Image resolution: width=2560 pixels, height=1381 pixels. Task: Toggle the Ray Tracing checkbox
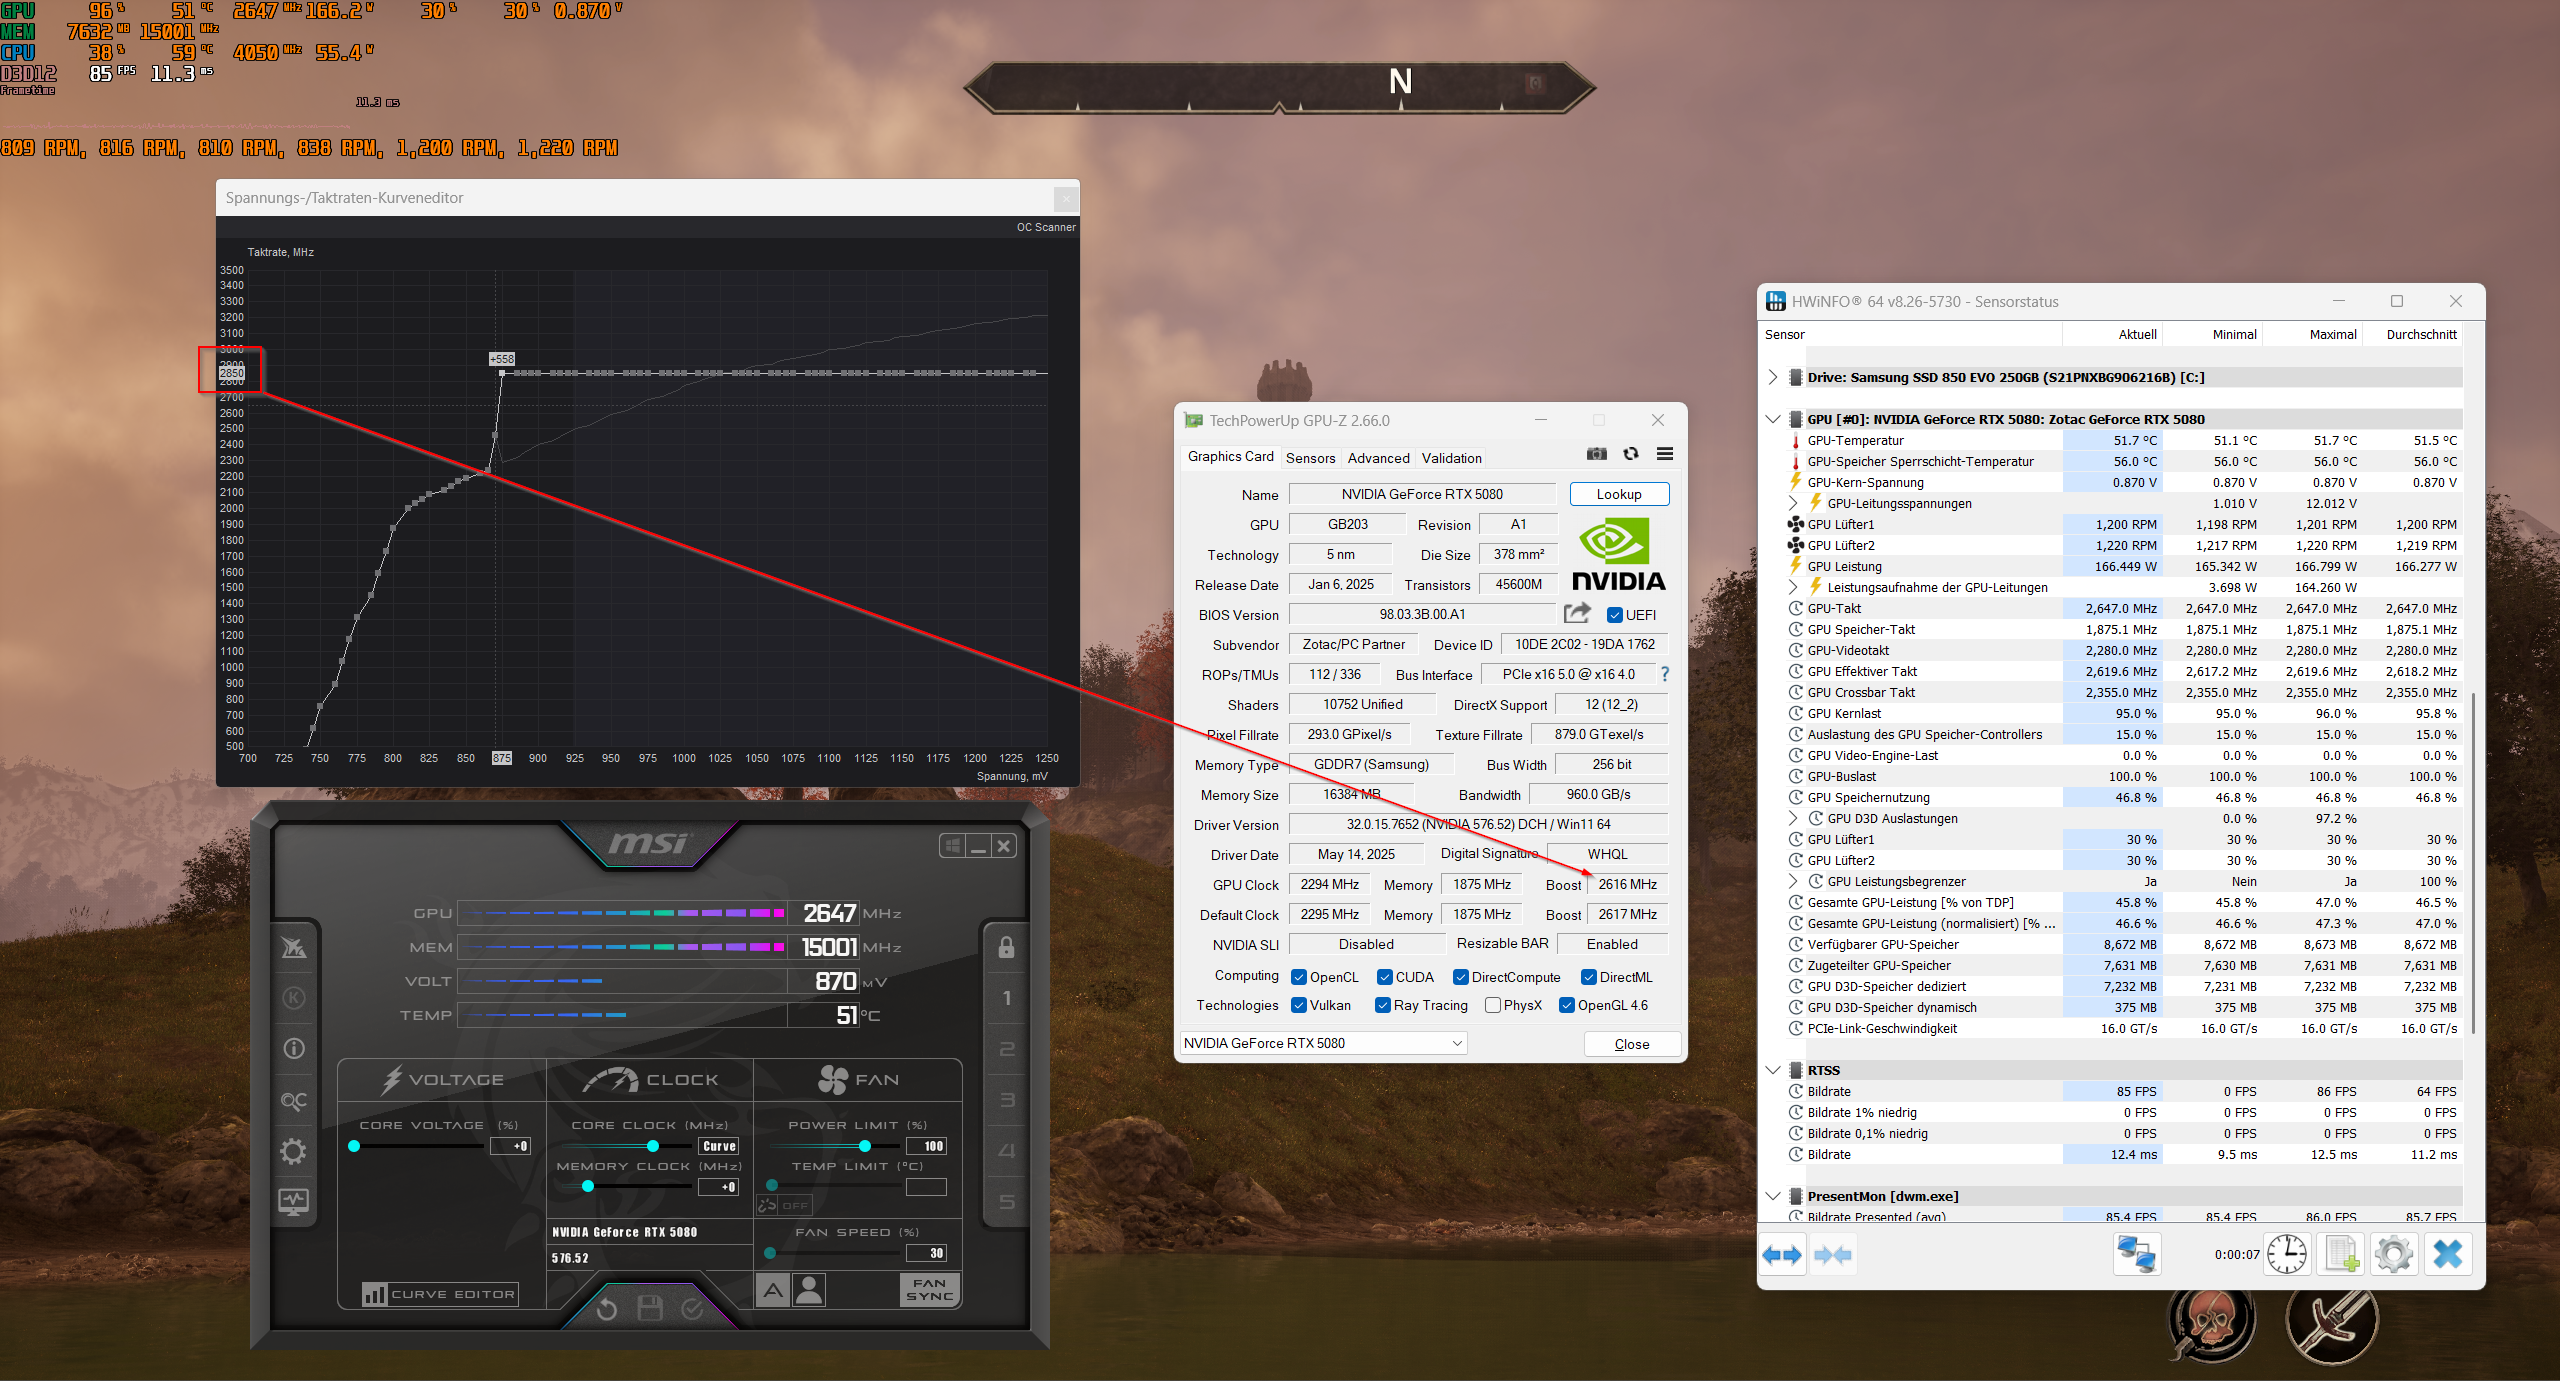(1383, 1005)
